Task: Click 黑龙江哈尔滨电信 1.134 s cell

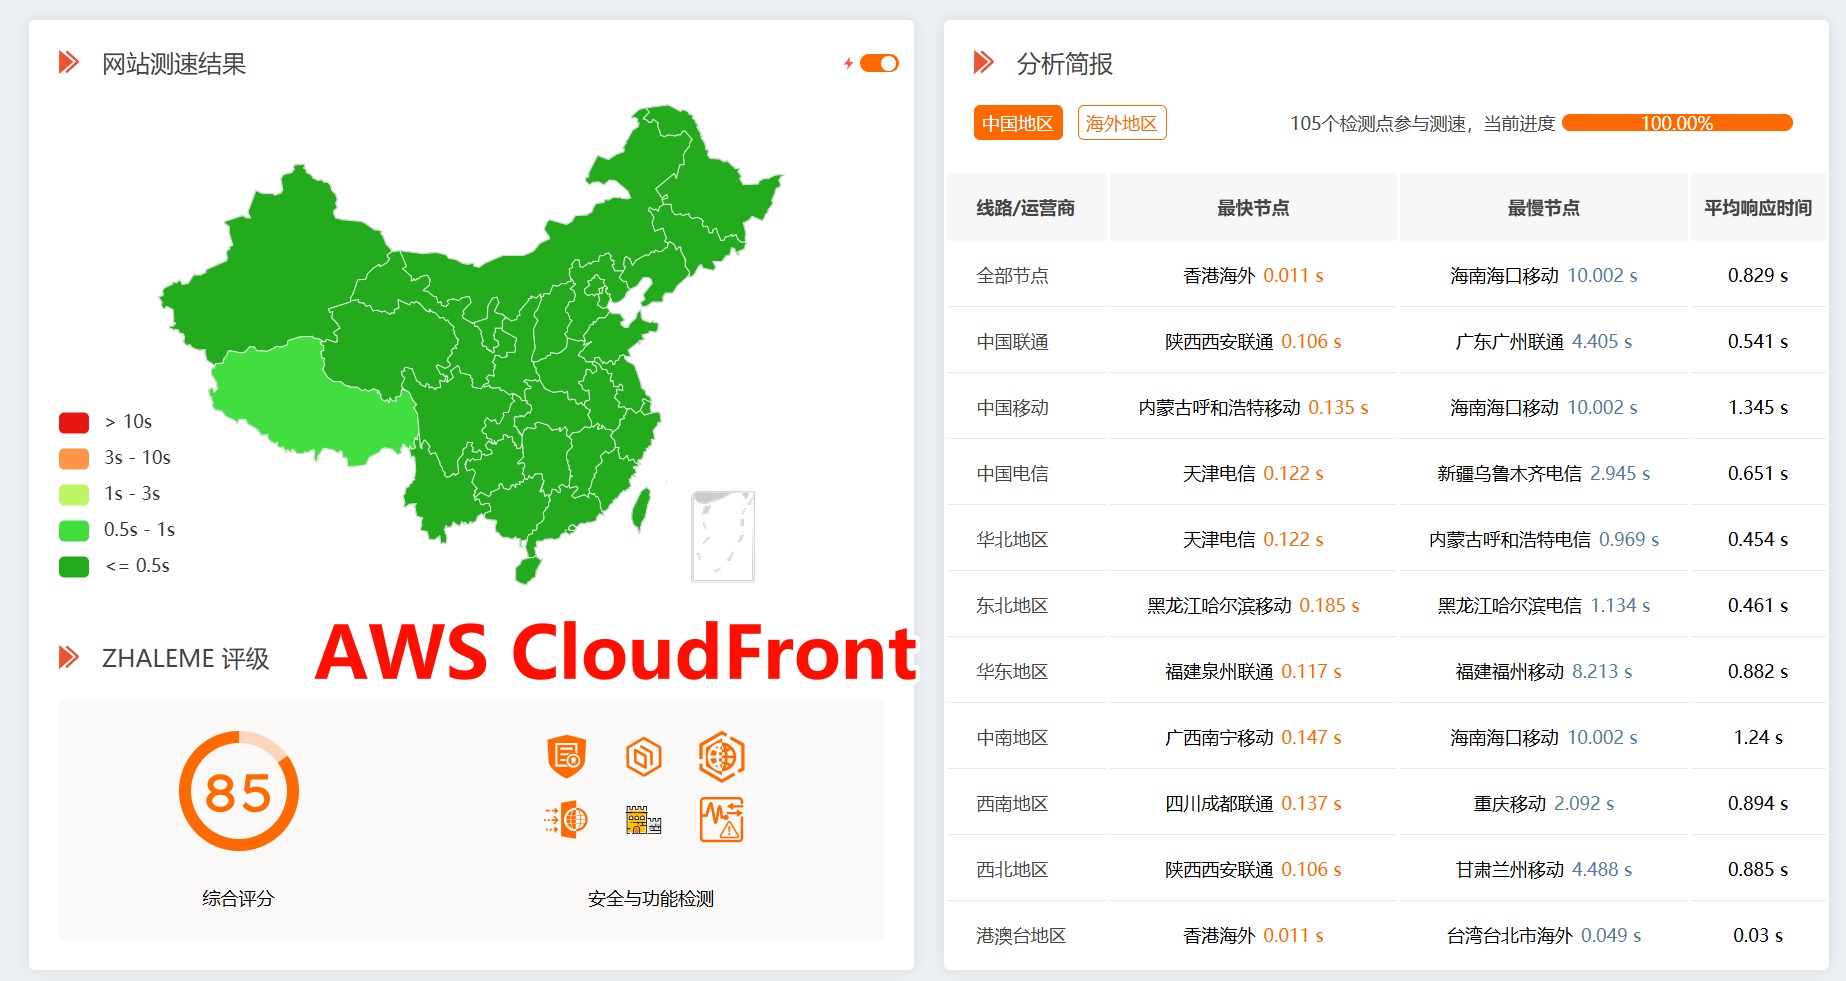Action: tap(1544, 605)
